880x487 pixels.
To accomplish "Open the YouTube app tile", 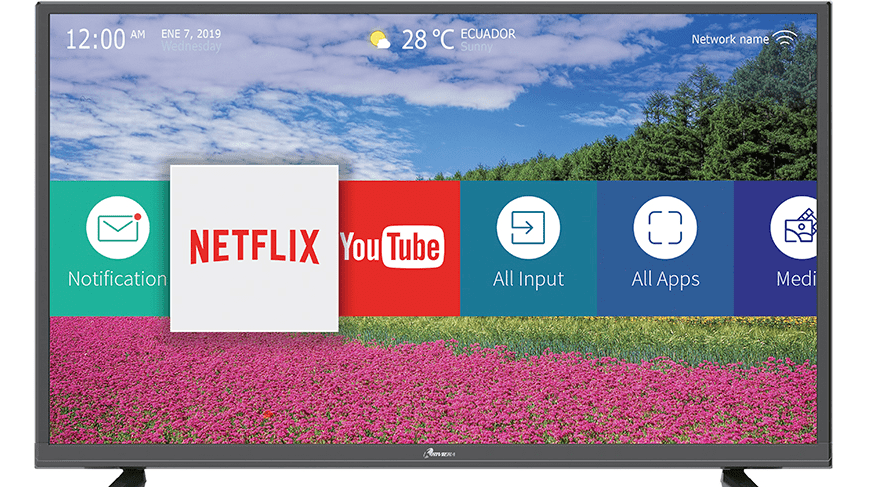I will coord(399,248).
